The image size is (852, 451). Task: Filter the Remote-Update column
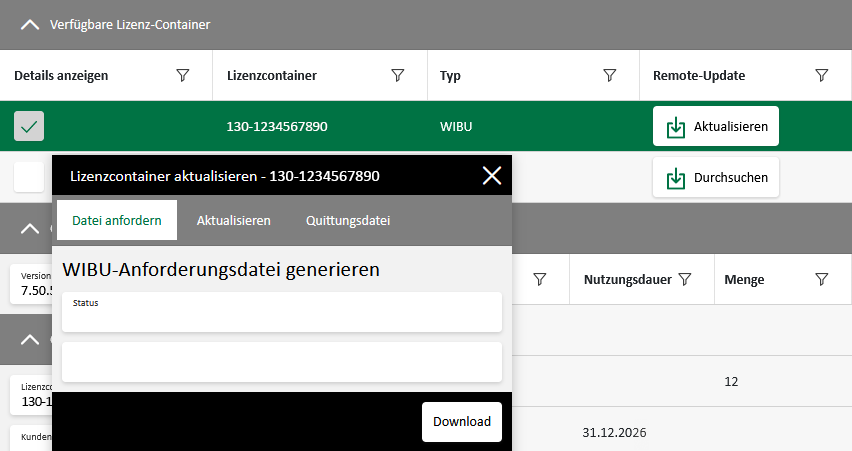pyautogui.click(x=821, y=75)
